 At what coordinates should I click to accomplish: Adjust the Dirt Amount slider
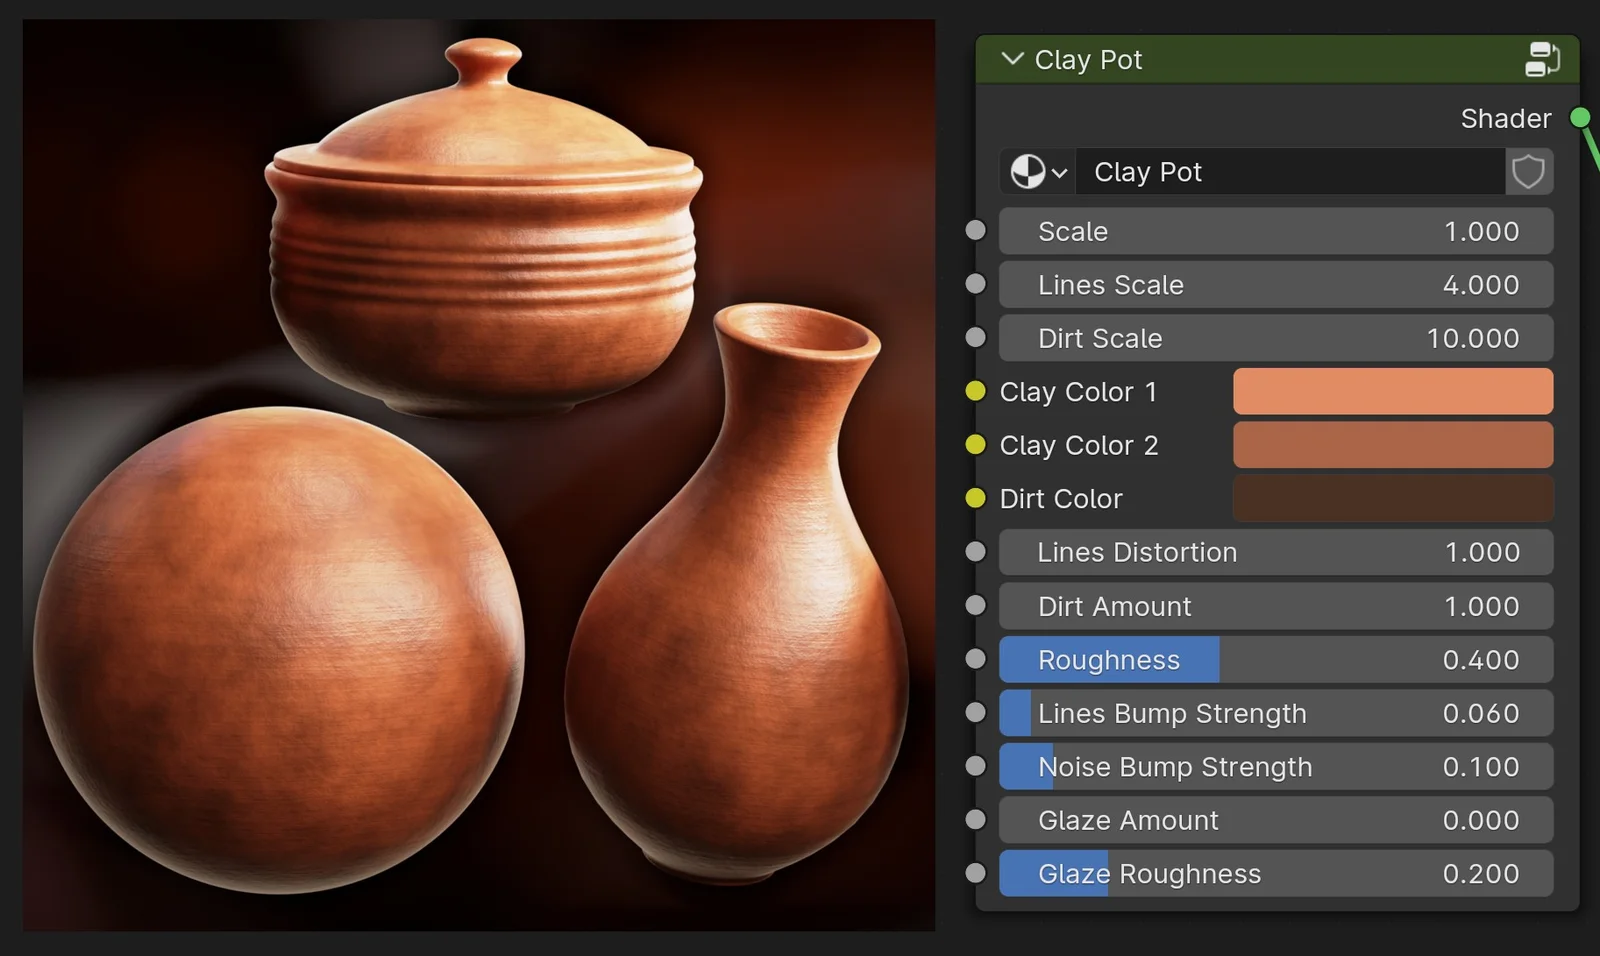(x=1275, y=606)
